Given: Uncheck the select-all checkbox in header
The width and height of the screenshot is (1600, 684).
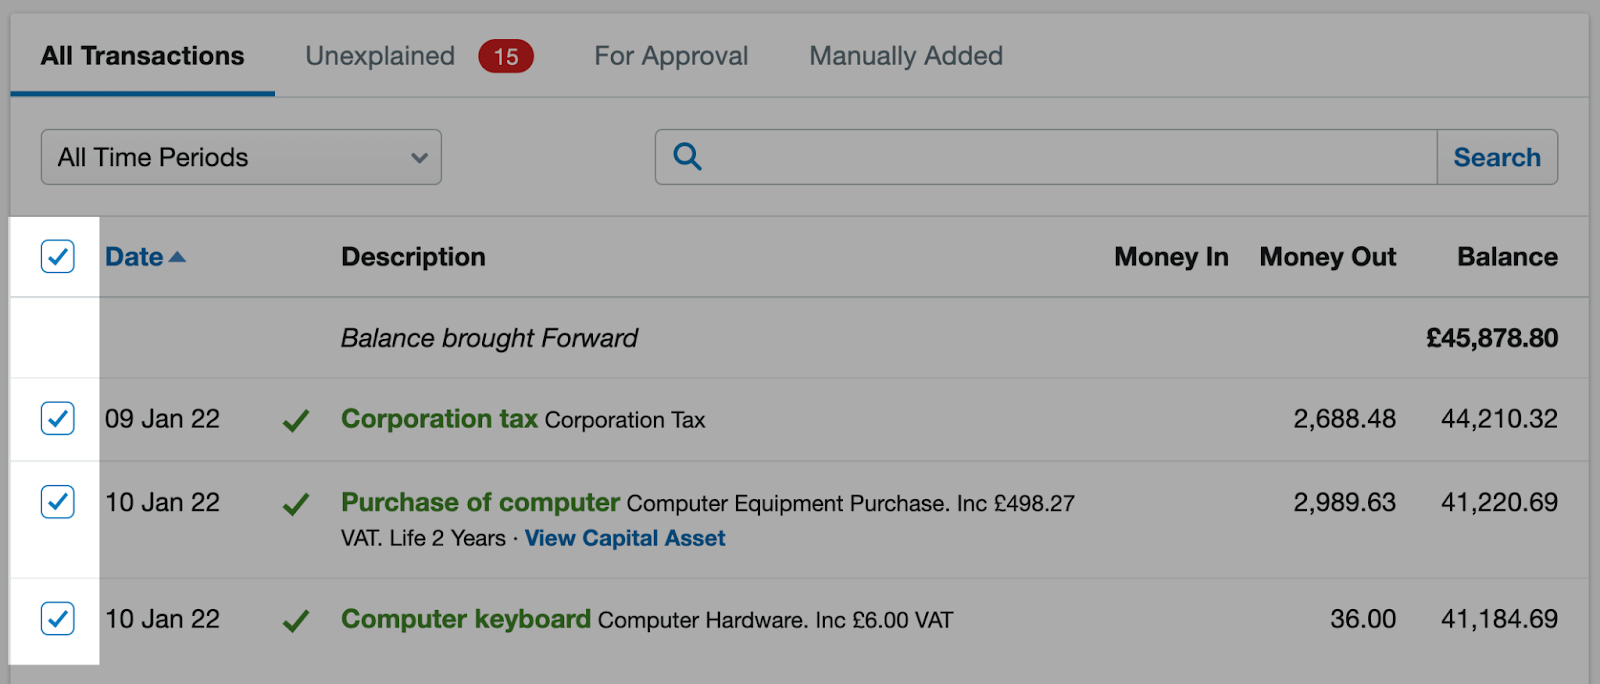Looking at the screenshot, I should pos(57,257).
